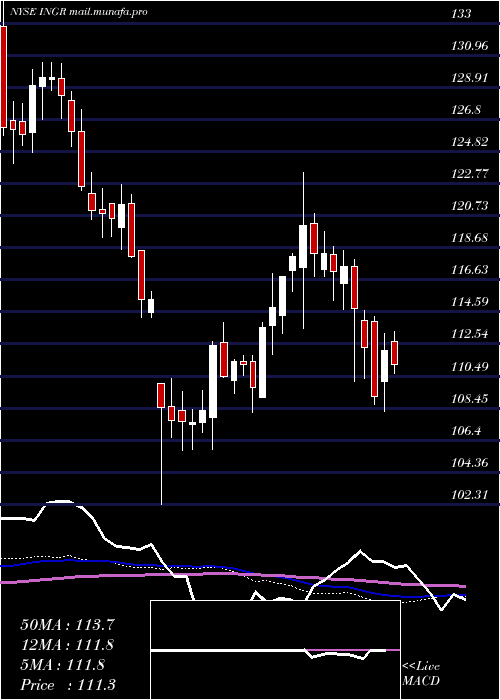
Task: Click the 122.77 price axis label
Action: click(470, 174)
